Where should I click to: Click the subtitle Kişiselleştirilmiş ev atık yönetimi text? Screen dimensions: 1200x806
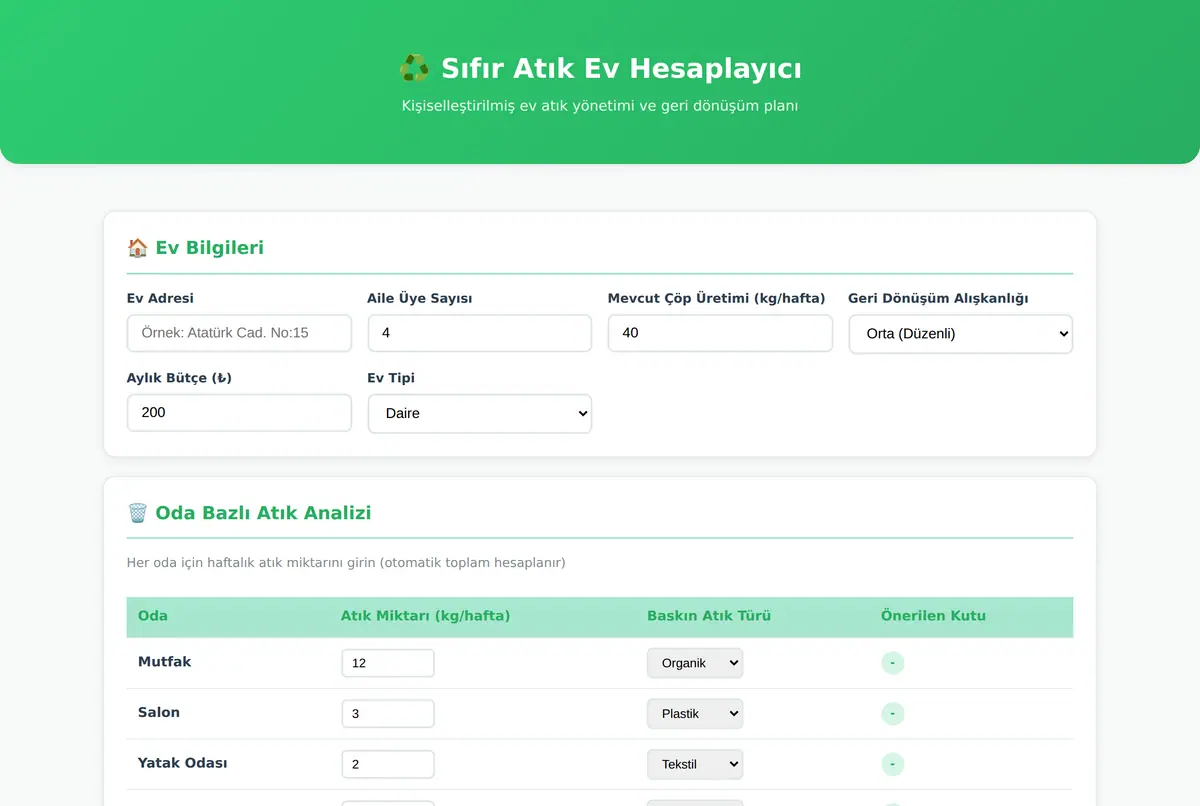pos(600,105)
